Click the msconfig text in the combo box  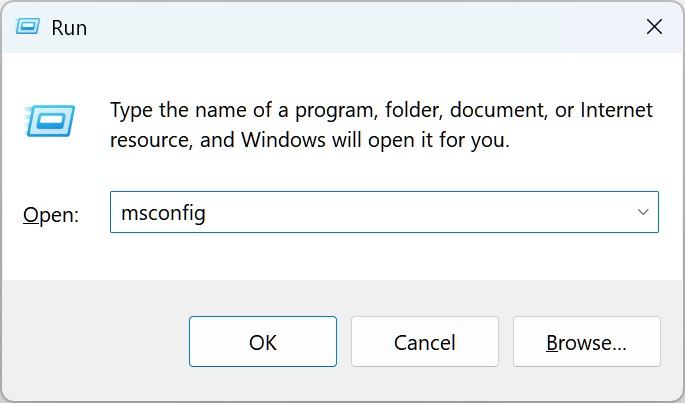tap(163, 213)
